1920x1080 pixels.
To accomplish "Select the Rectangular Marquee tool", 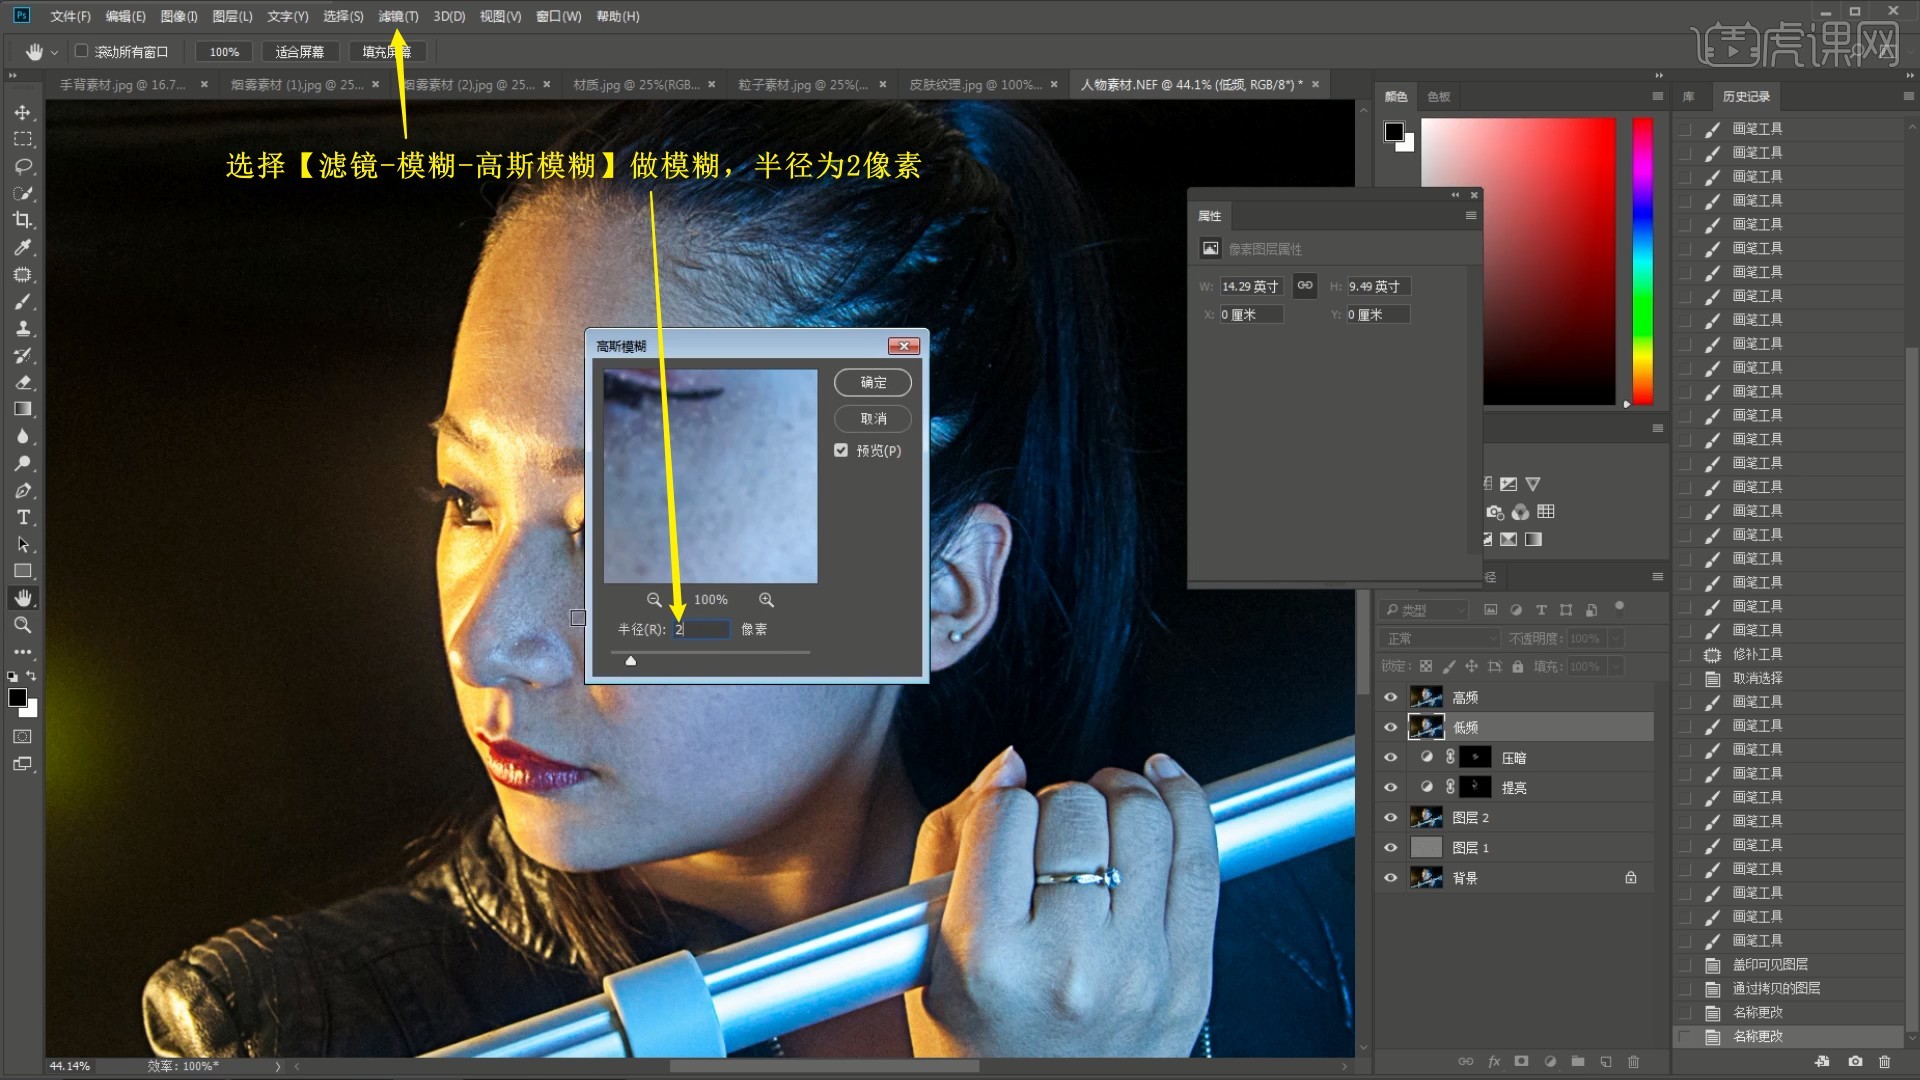I will [22, 139].
